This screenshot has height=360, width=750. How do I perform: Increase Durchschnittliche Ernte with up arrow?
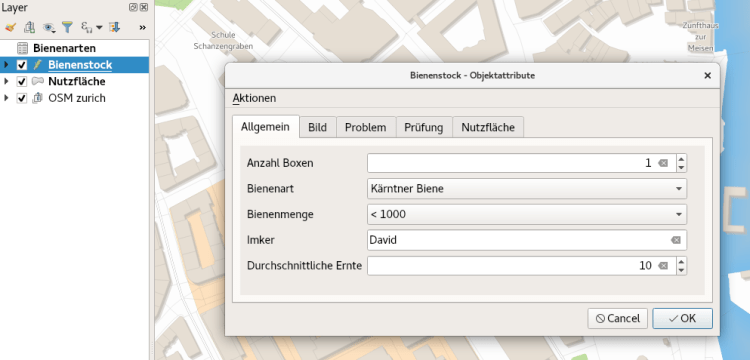click(x=682, y=261)
